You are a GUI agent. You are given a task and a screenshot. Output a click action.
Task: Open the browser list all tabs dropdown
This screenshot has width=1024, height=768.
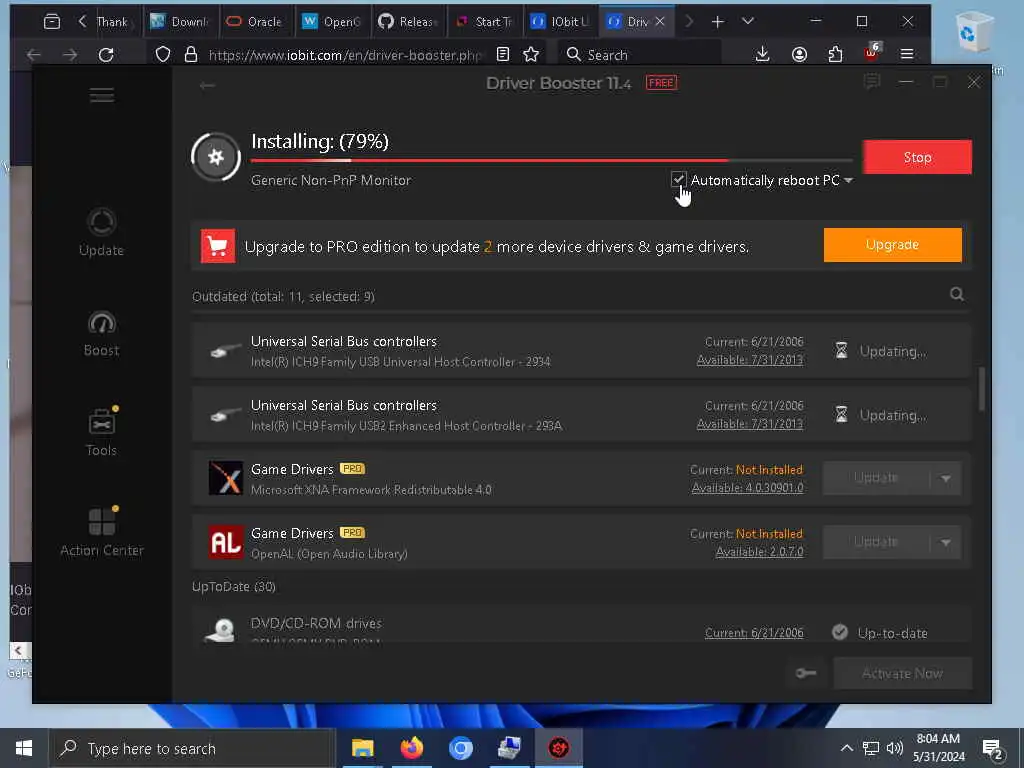coord(748,22)
